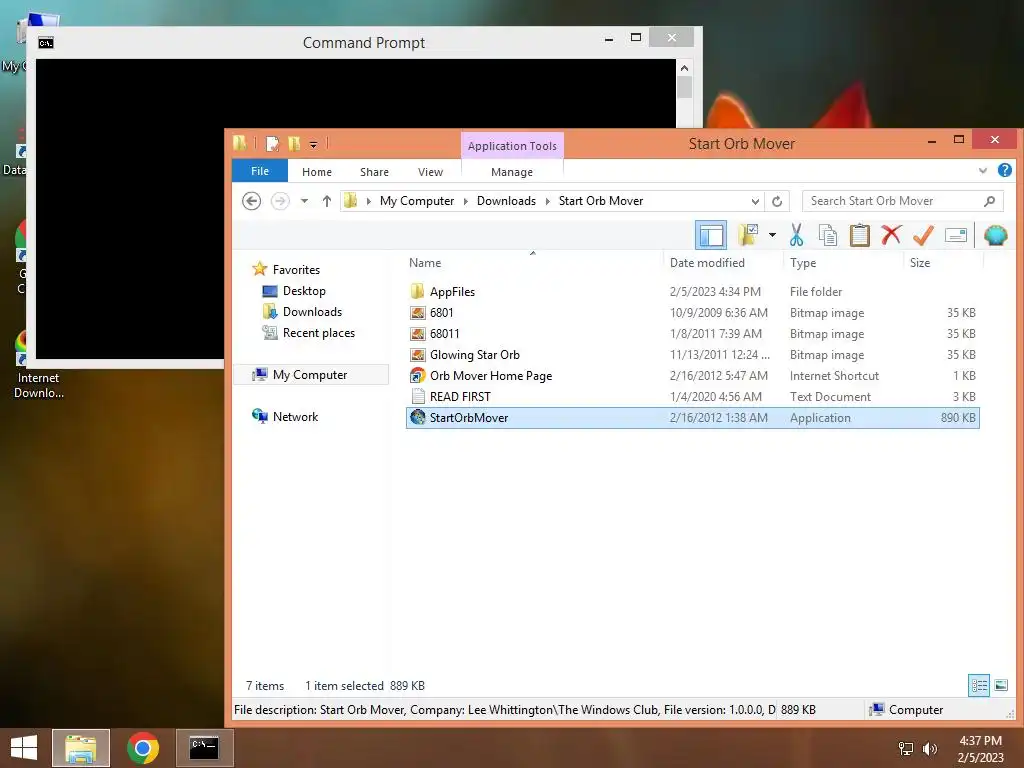Switch to the Share ribbon tab
This screenshot has height=768, width=1024.
[x=374, y=172]
